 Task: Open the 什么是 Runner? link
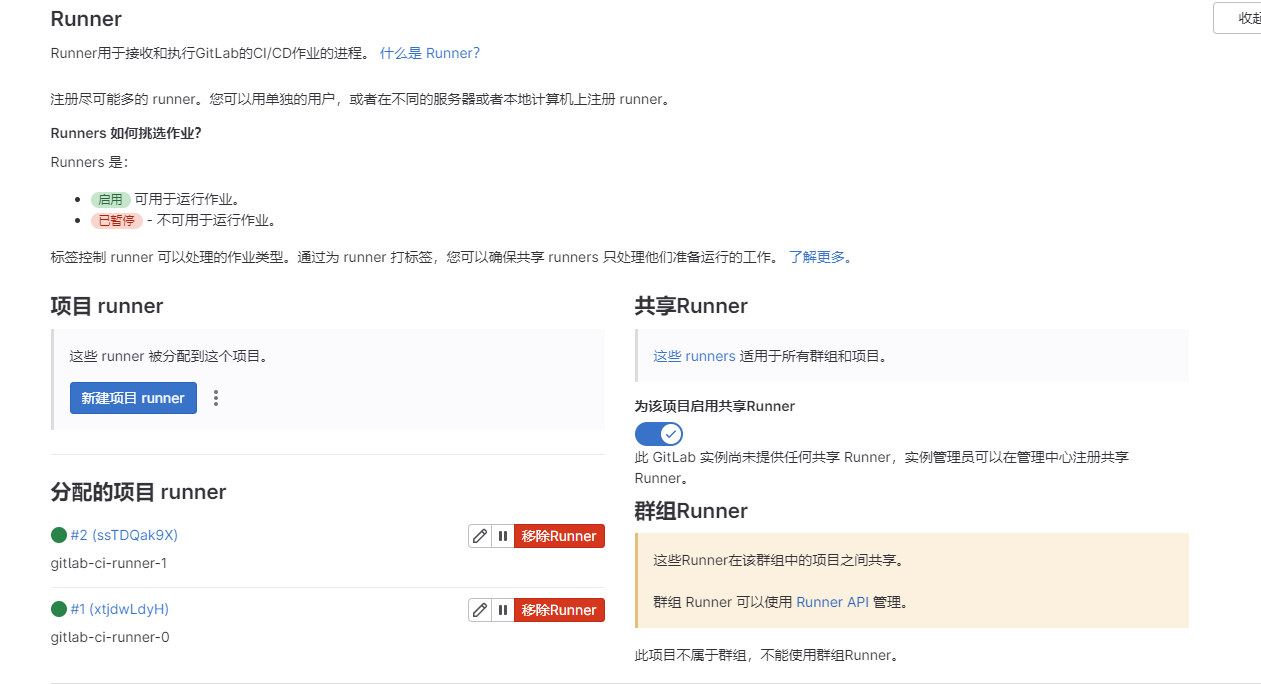coord(429,53)
